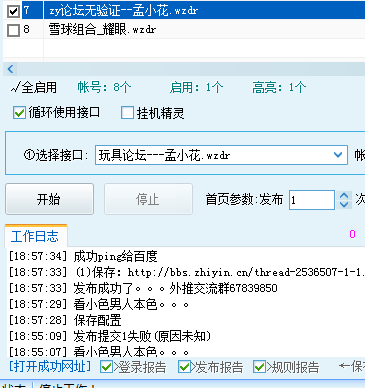Check row 8 雪球组合 checkbox

pyautogui.click(x=13, y=30)
